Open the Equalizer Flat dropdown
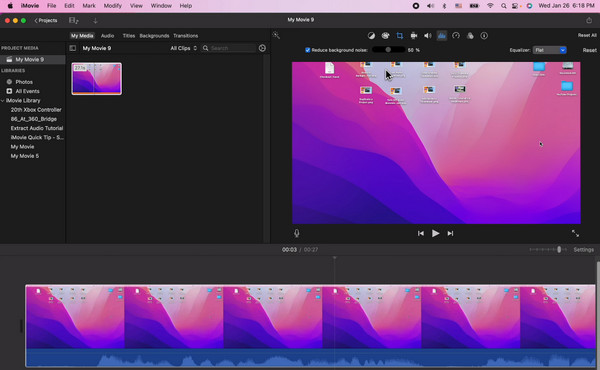Screen dimensions: 600x370 pos(549,50)
